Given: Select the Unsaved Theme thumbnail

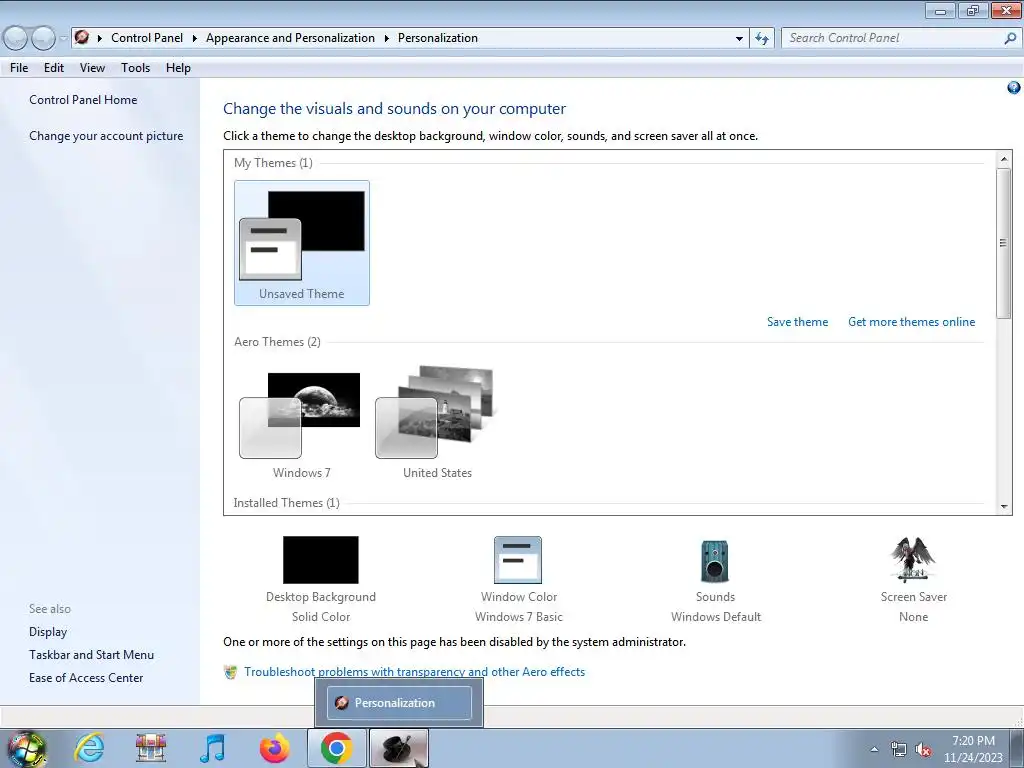Looking at the screenshot, I should pyautogui.click(x=302, y=243).
